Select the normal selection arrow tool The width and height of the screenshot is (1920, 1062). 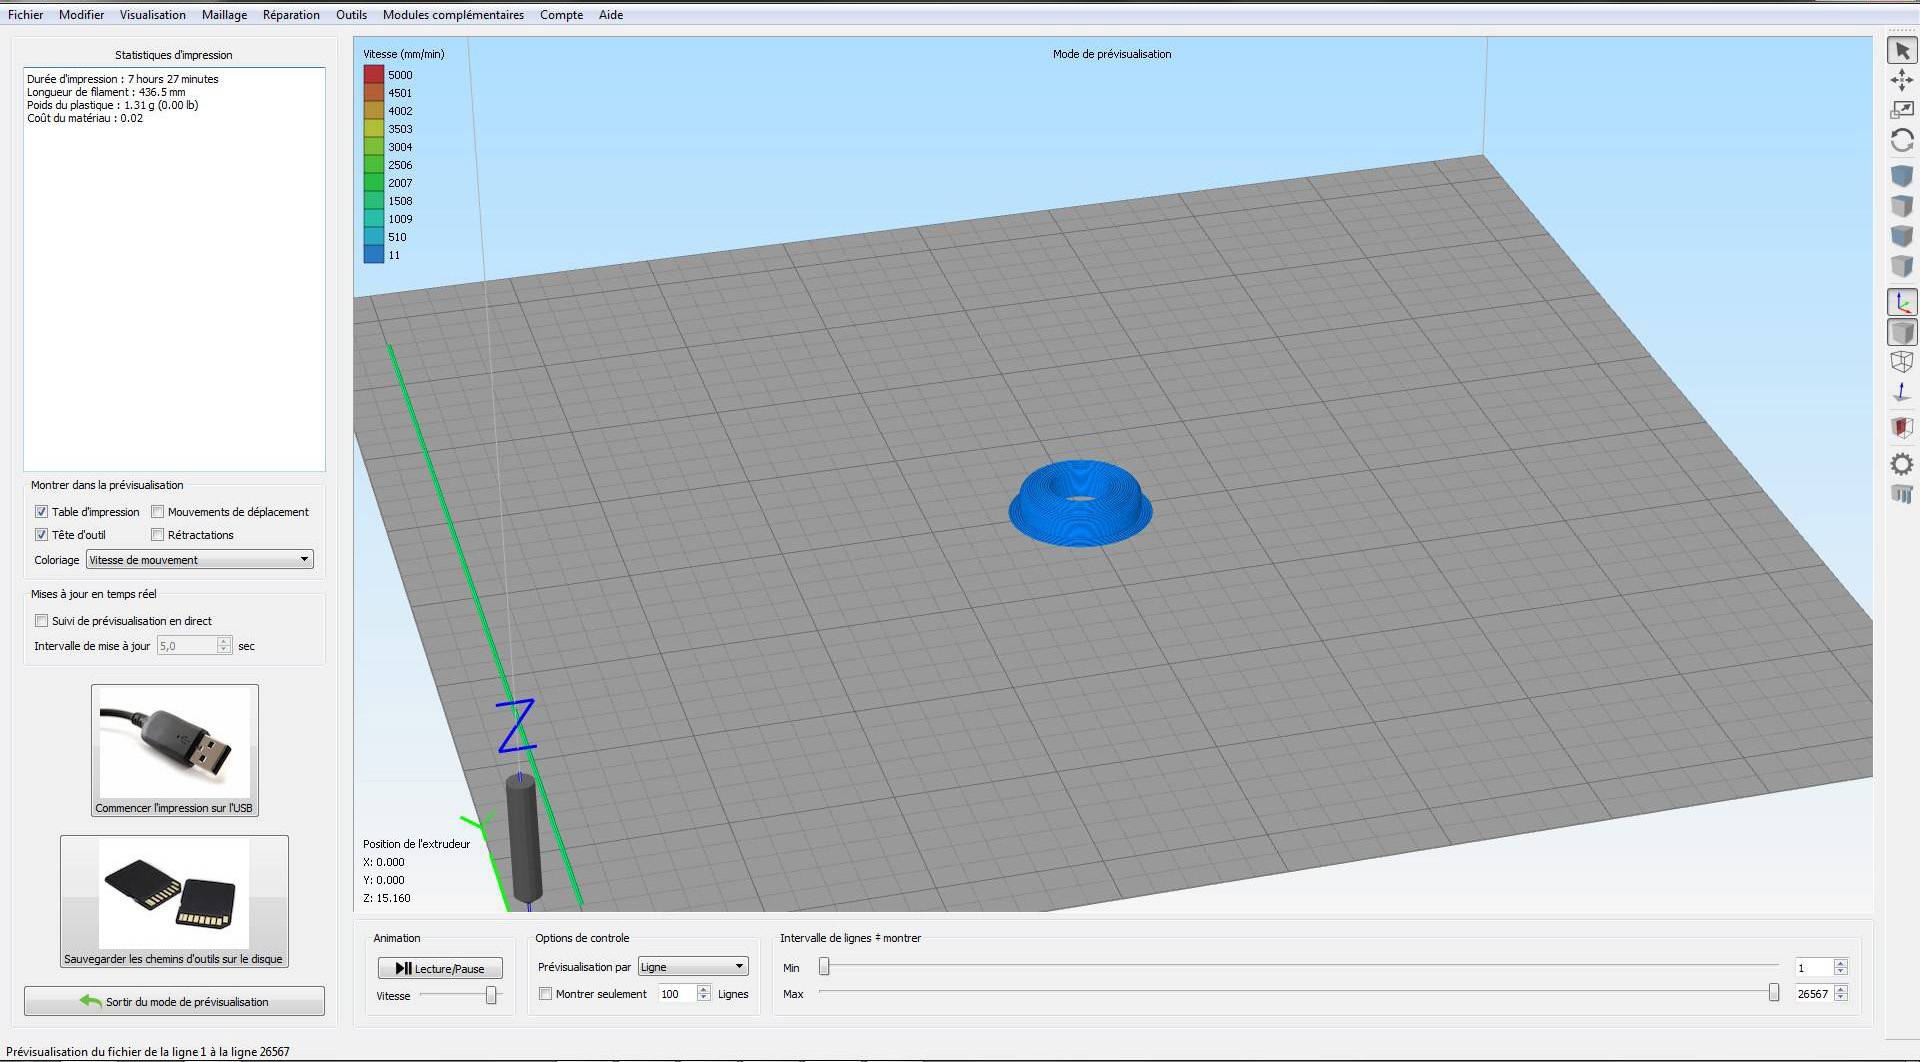pos(1902,50)
